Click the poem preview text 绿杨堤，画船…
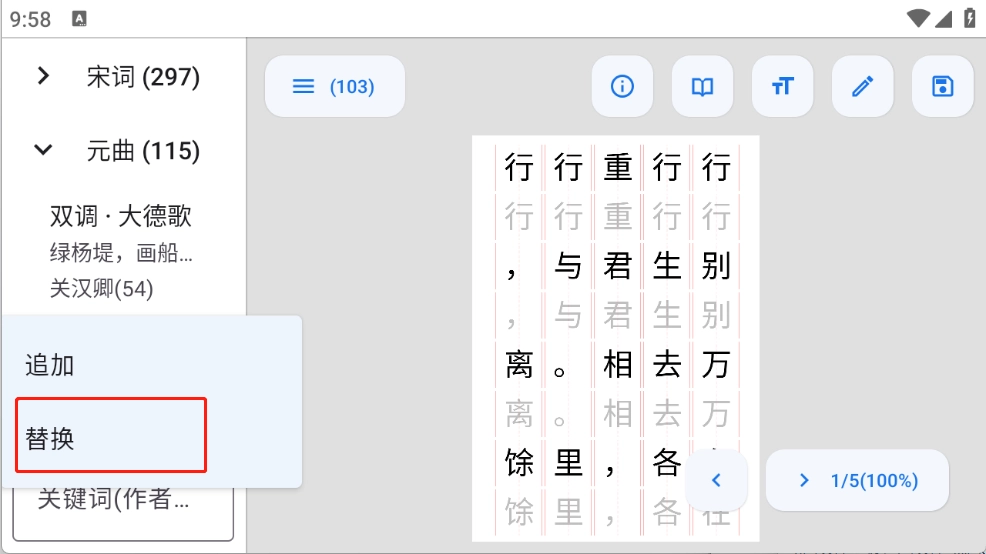The height and width of the screenshot is (554, 986). (x=121, y=253)
